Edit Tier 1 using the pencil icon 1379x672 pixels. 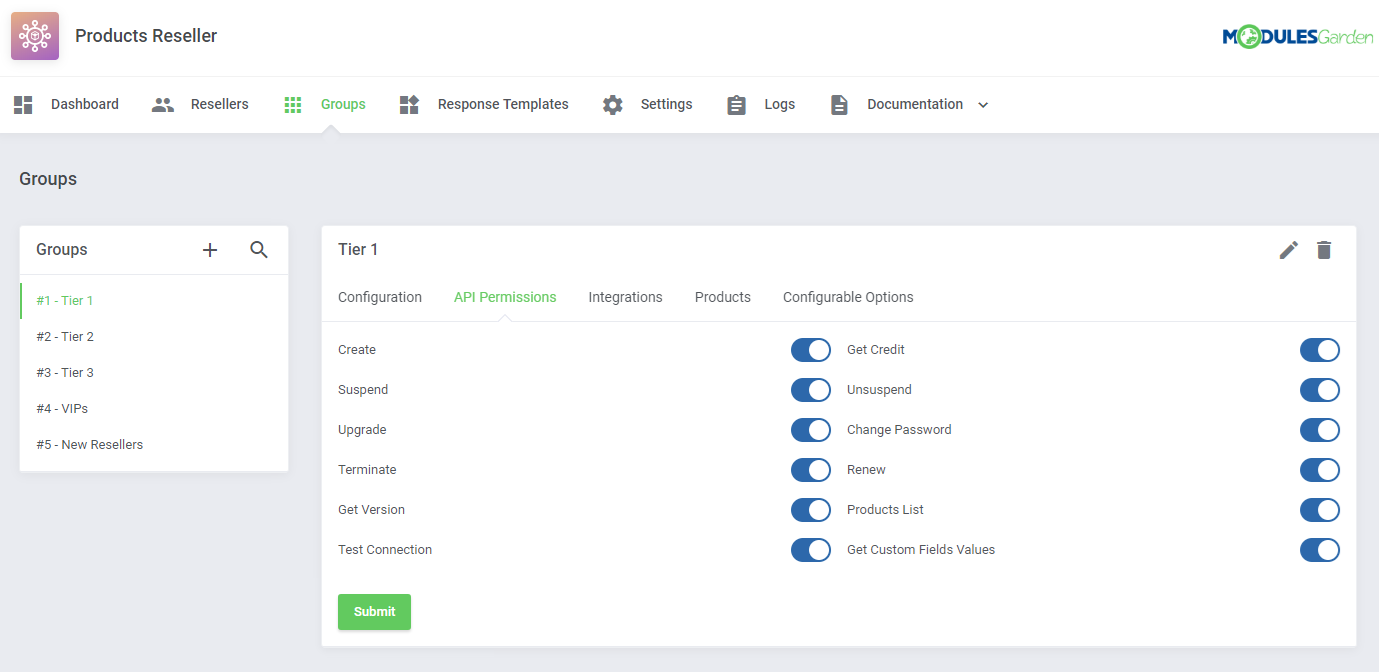tap(1288, 250)
